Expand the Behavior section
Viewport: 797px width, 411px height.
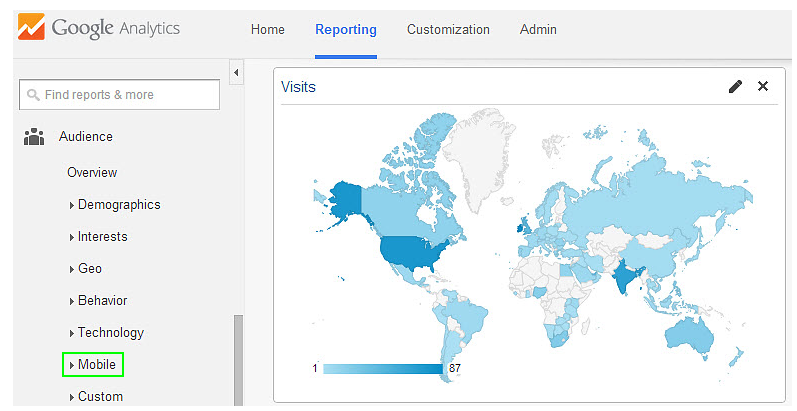[102, 301]
